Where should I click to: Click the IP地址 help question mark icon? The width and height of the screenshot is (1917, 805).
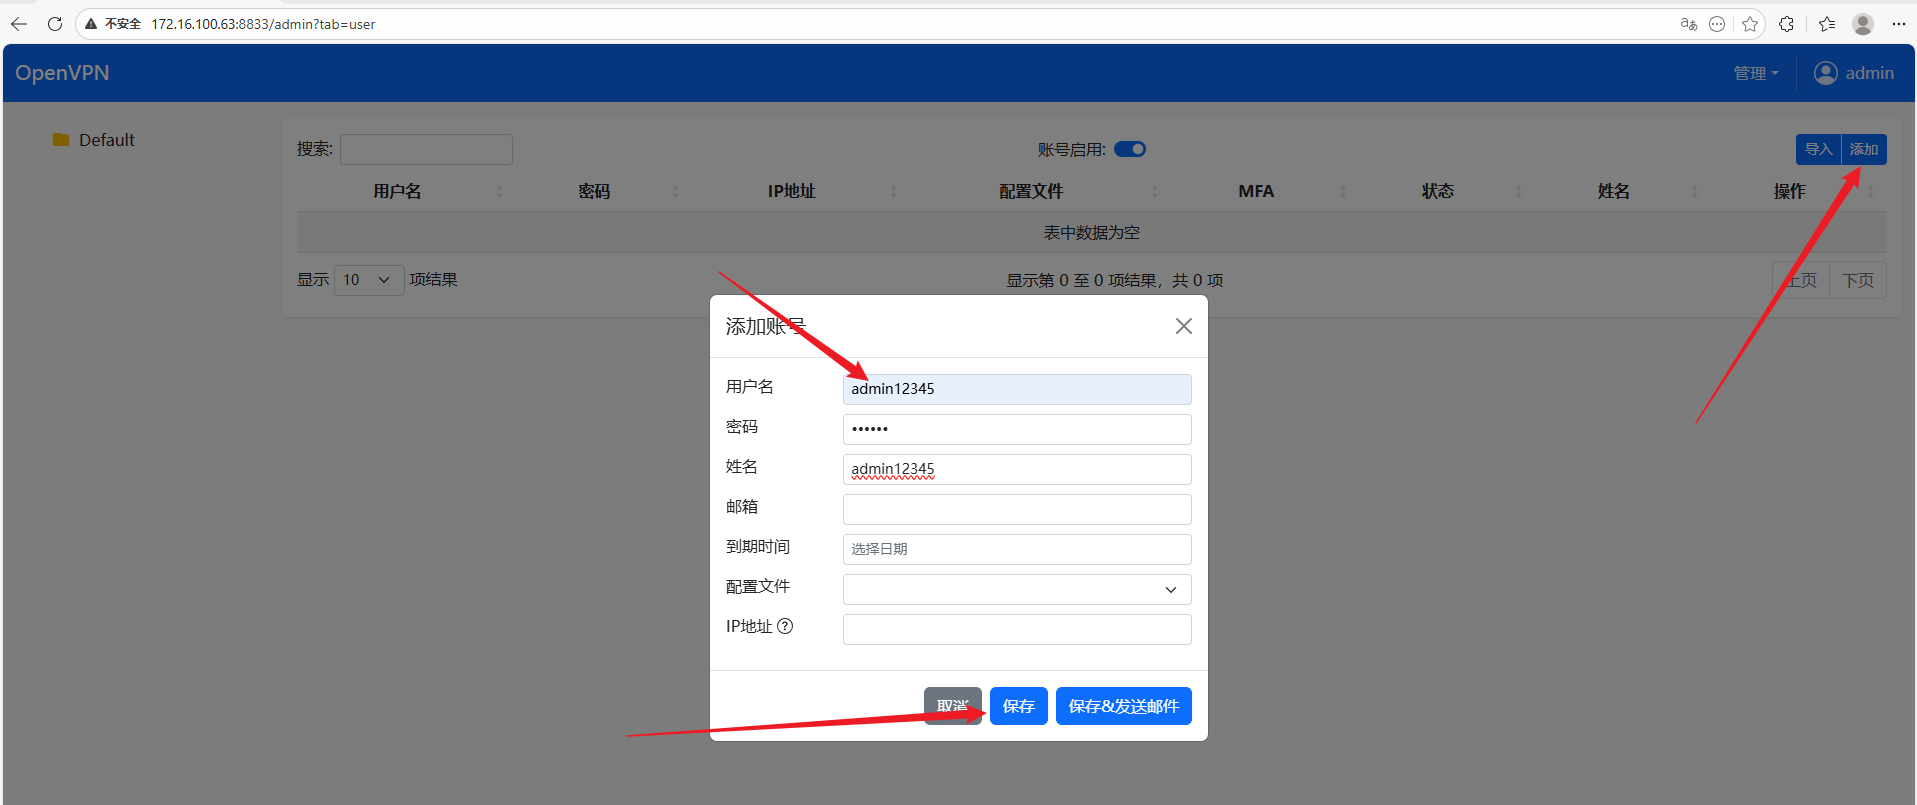[785, 626]
